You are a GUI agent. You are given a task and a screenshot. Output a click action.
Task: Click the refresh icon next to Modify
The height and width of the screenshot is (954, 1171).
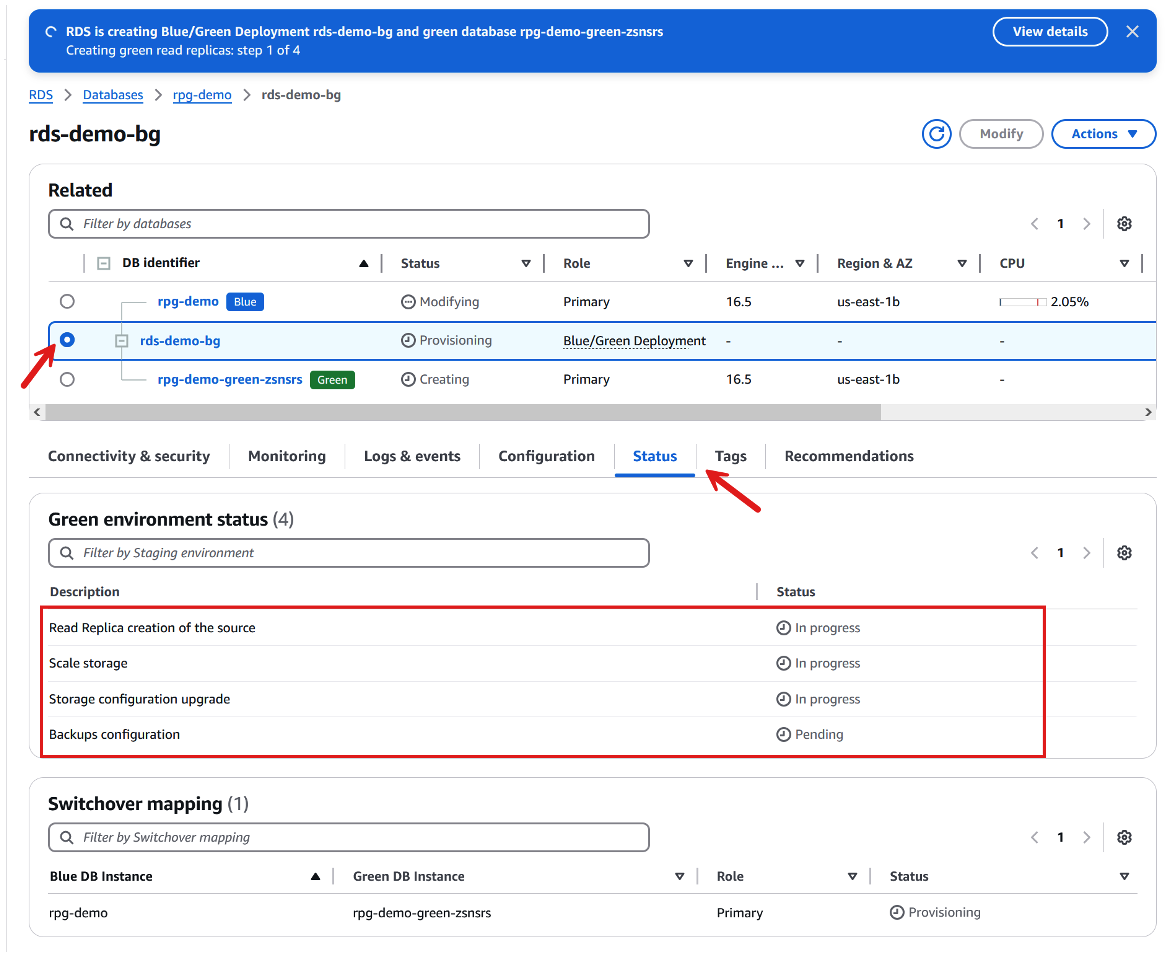[936, 134]
